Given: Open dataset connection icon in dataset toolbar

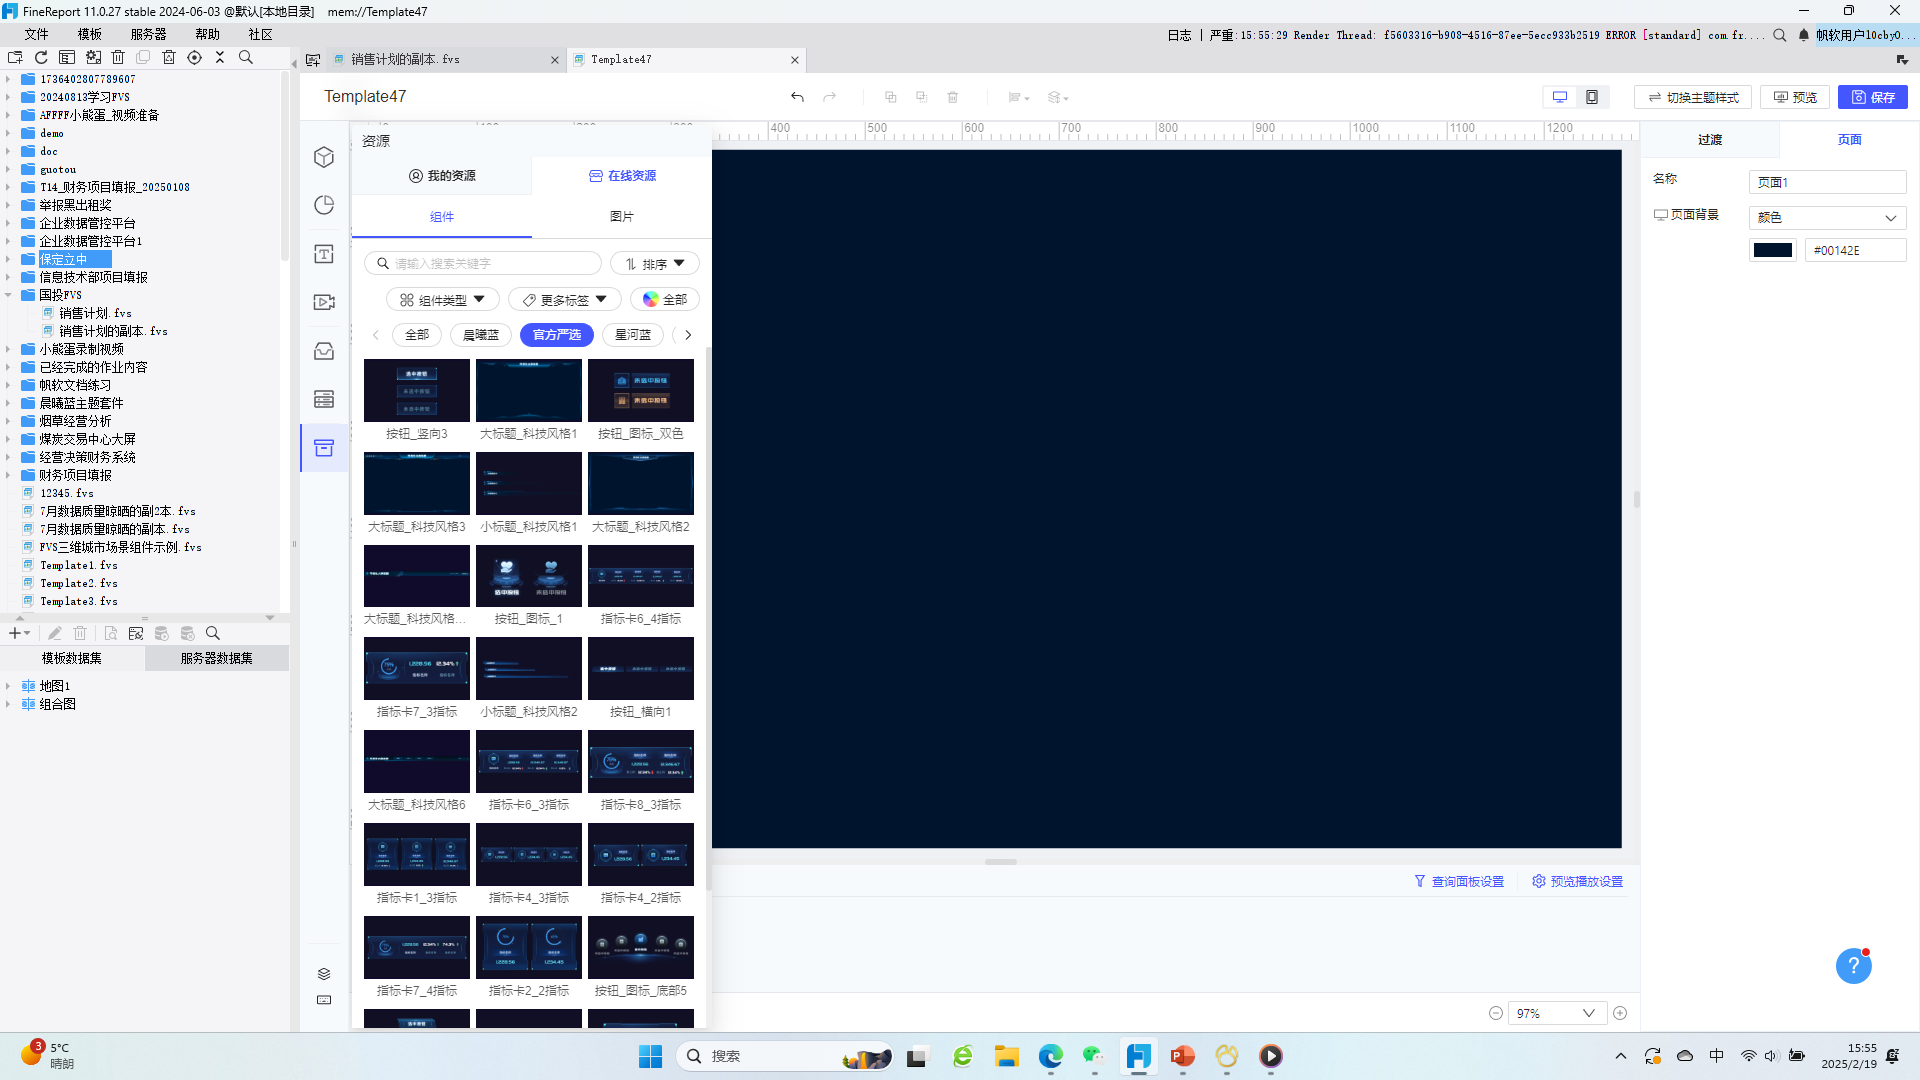Looking at the screenshot, I should [x=136, y=633].
